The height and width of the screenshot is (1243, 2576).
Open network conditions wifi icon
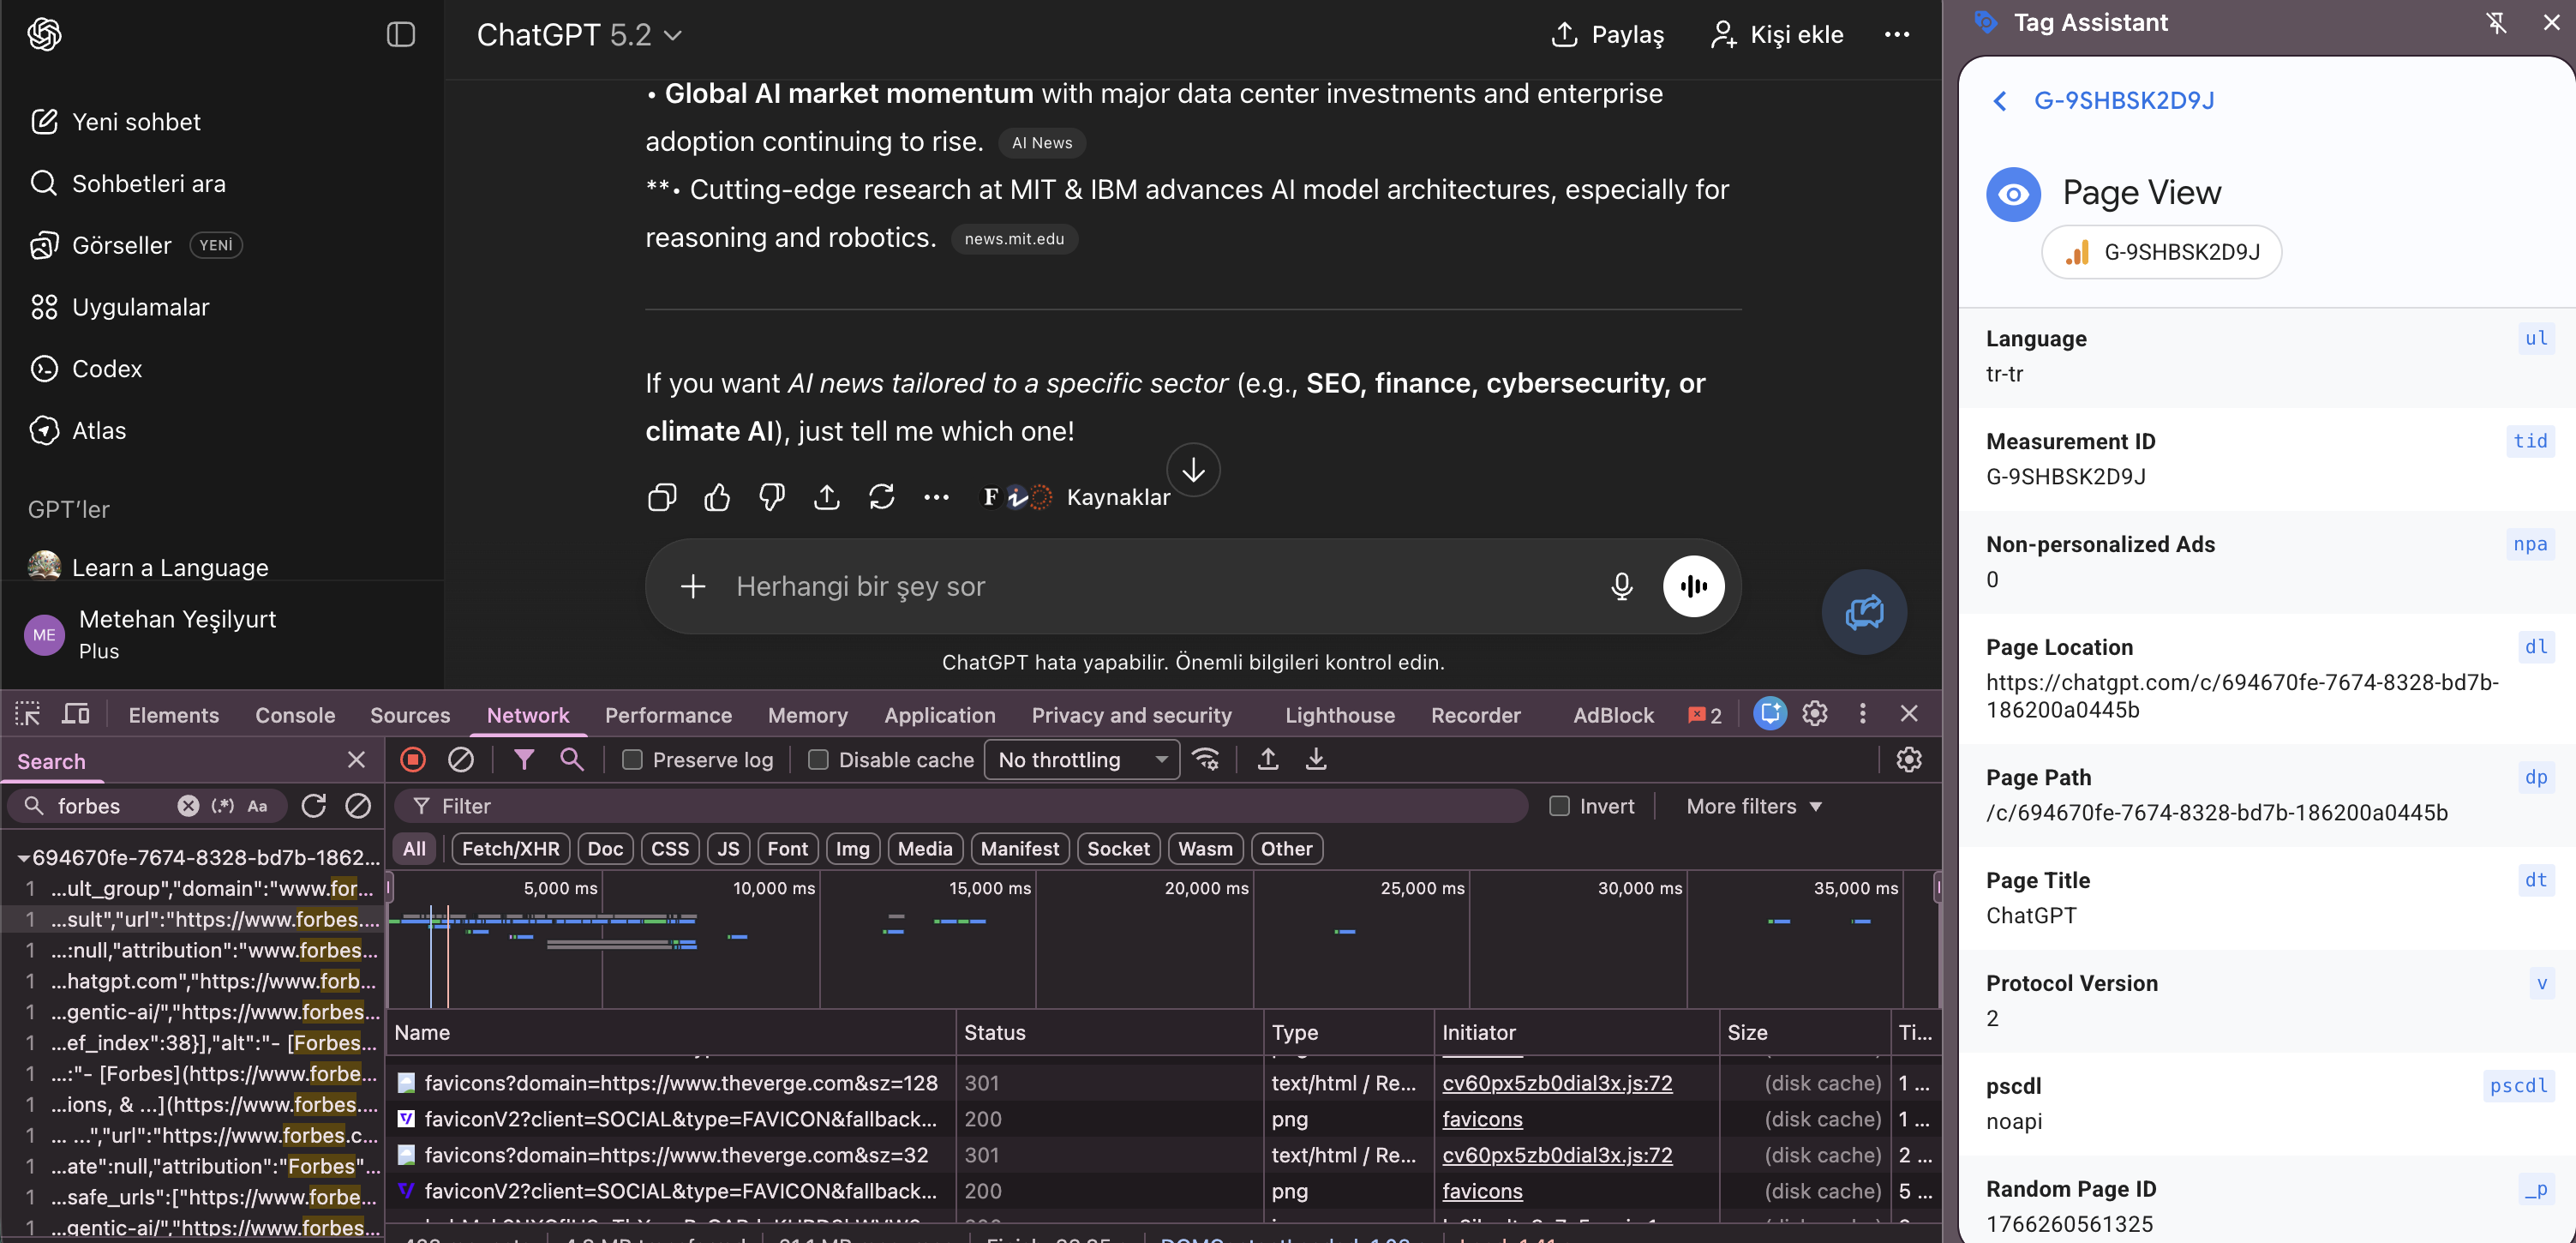pyautogui.click(x=1206, y=760)
